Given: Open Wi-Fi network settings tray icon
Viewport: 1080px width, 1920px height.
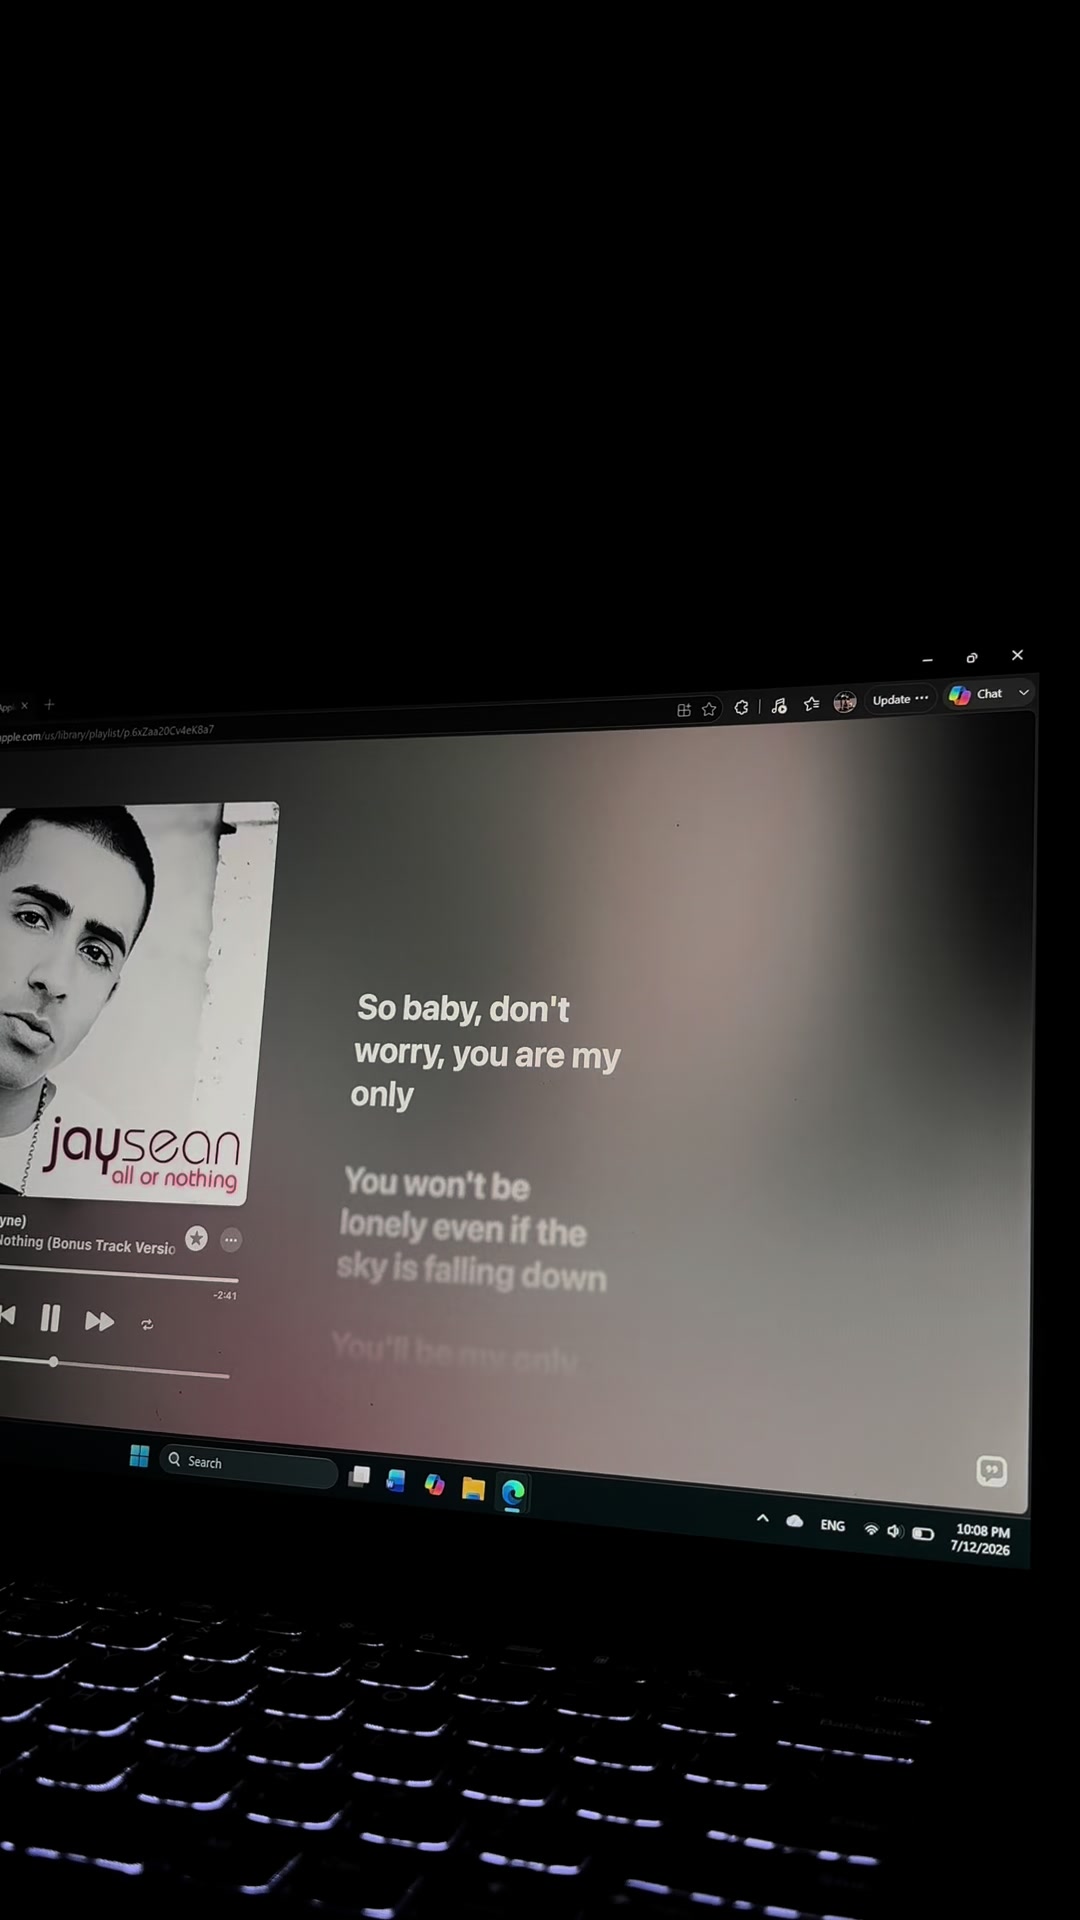Looking at the screenshot, I should point(871,1529).
